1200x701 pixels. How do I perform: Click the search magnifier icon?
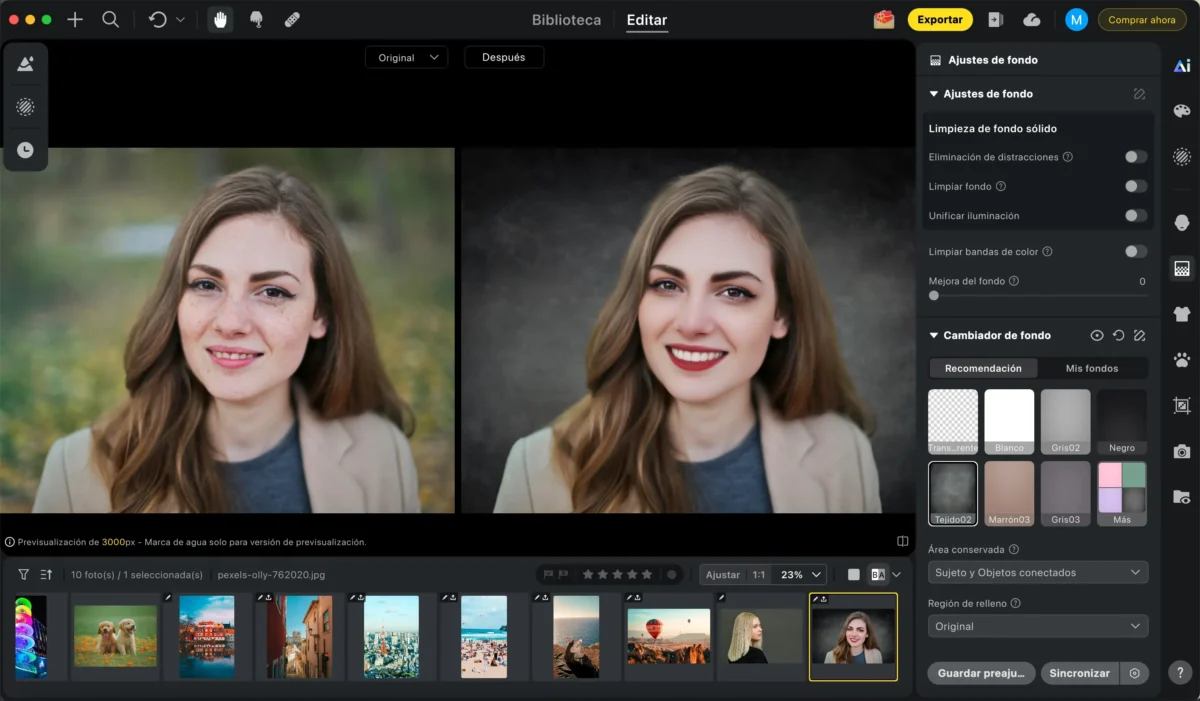111,20
